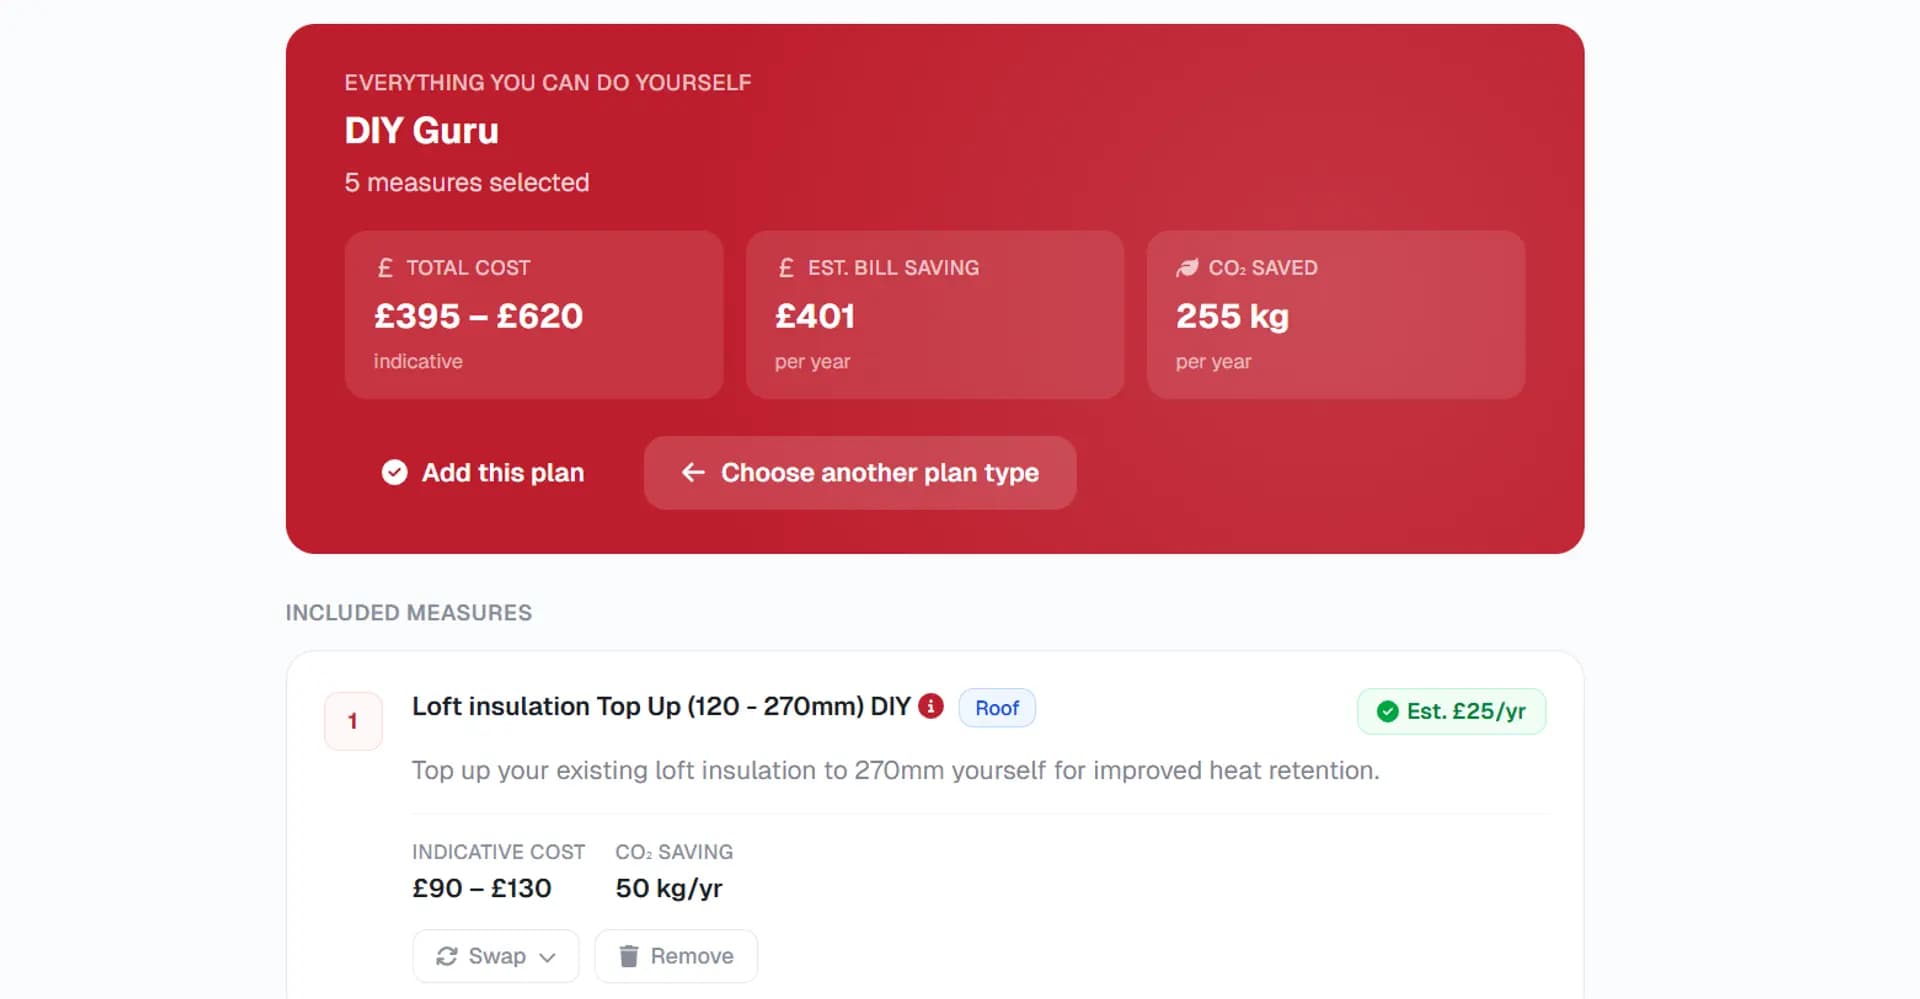Image resolution: width=1920 pixels, height=999 pixels.
Task: Click the CO₂ Saved 255 kg card
Action: click(x=1335, y=315)
